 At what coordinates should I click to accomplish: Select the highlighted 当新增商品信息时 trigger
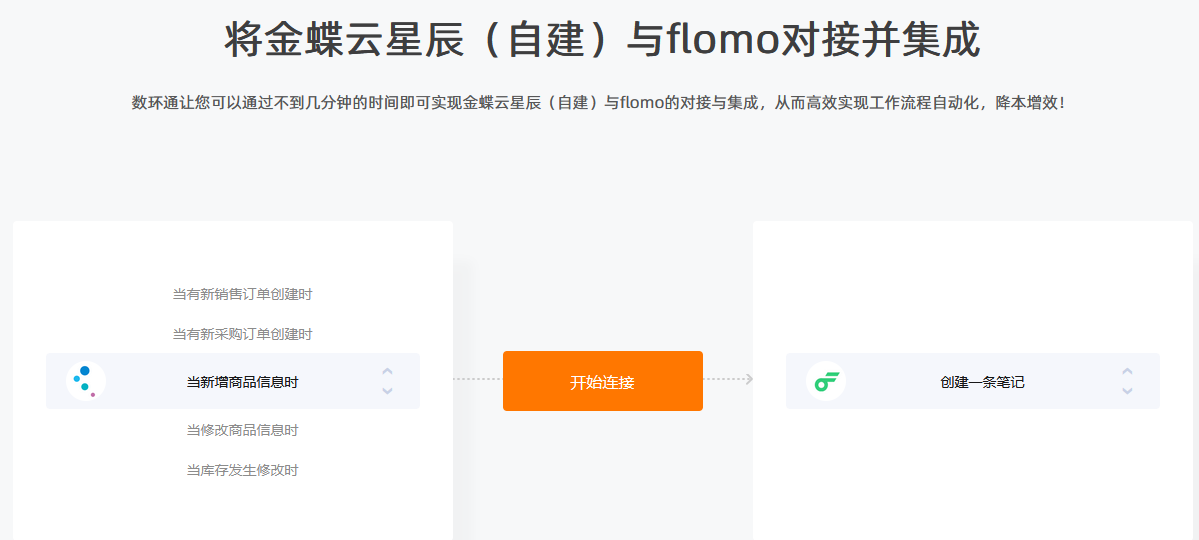(232, 381)
